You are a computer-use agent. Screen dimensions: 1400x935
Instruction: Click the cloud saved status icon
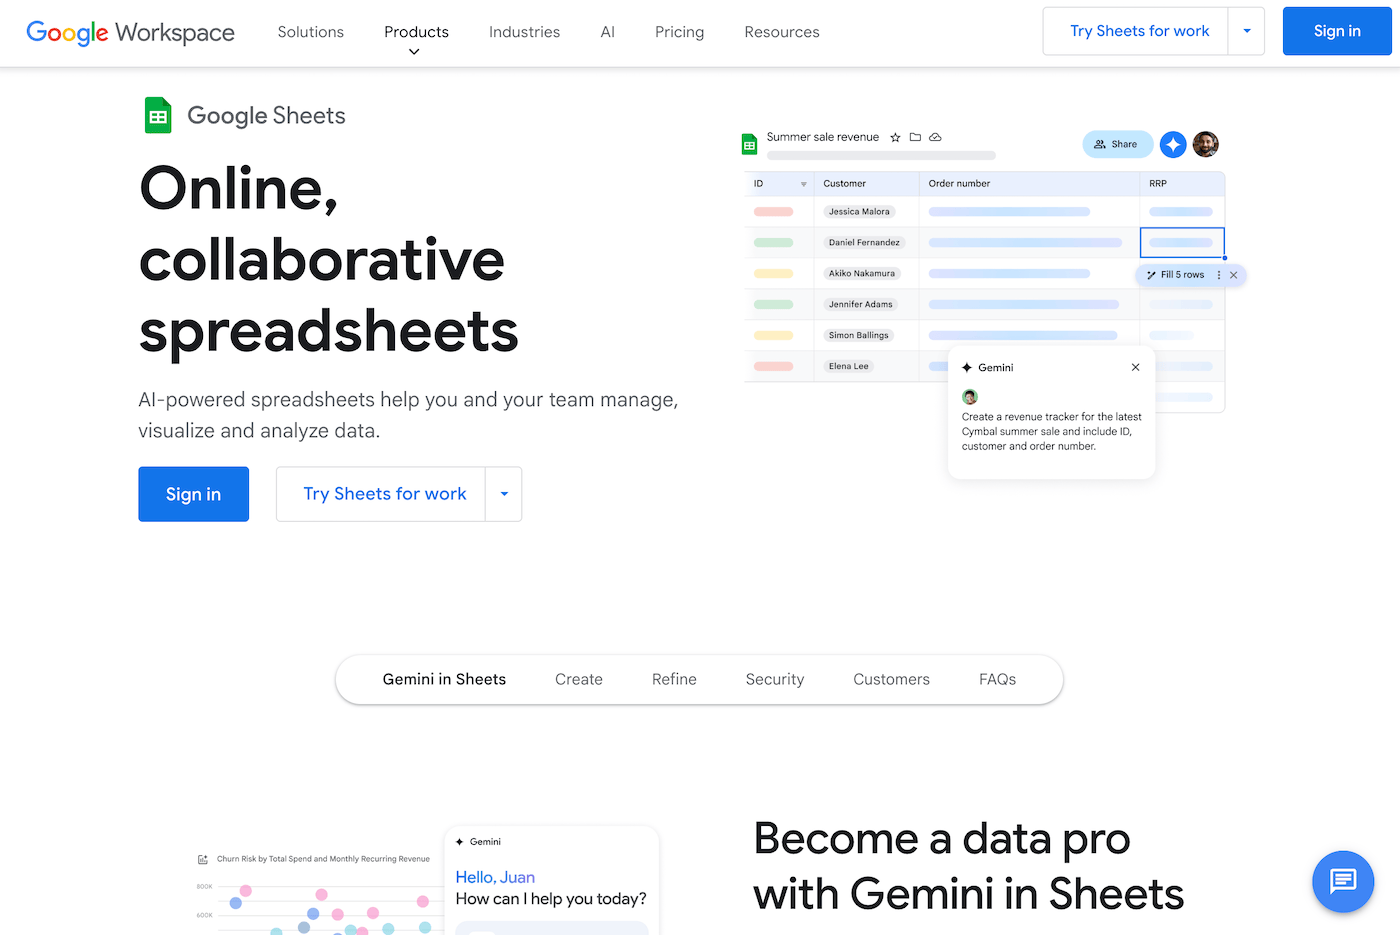tap(935, 137)
